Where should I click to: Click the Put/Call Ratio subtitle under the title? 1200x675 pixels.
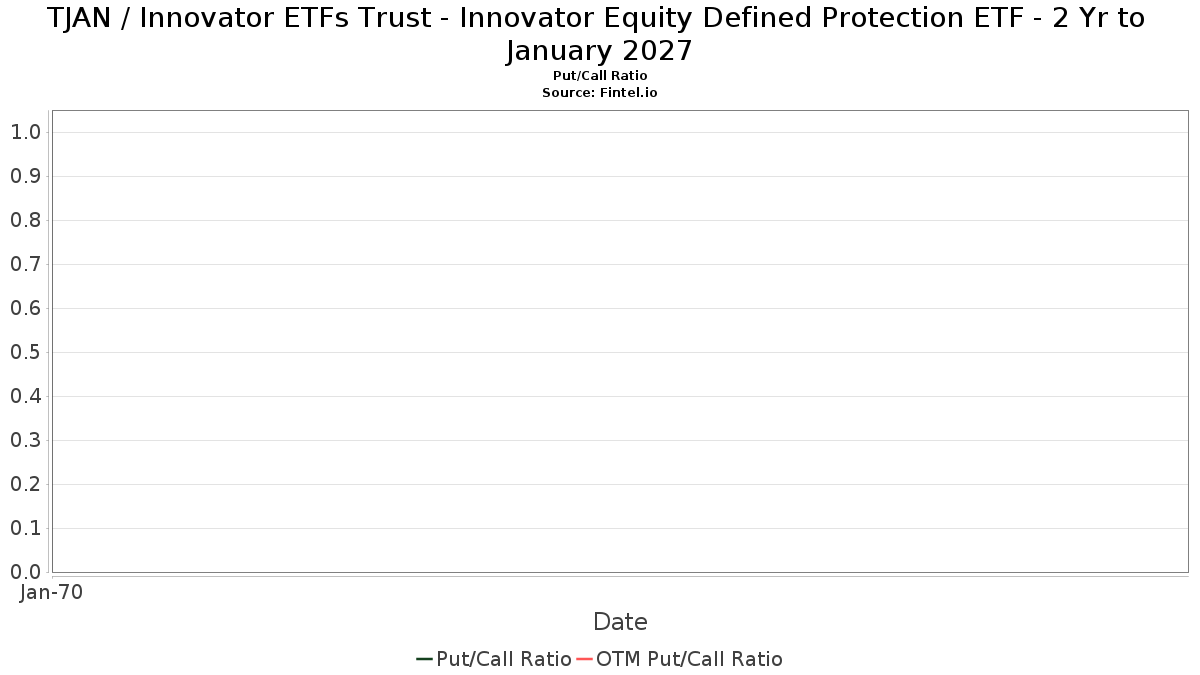coord(600,76)
